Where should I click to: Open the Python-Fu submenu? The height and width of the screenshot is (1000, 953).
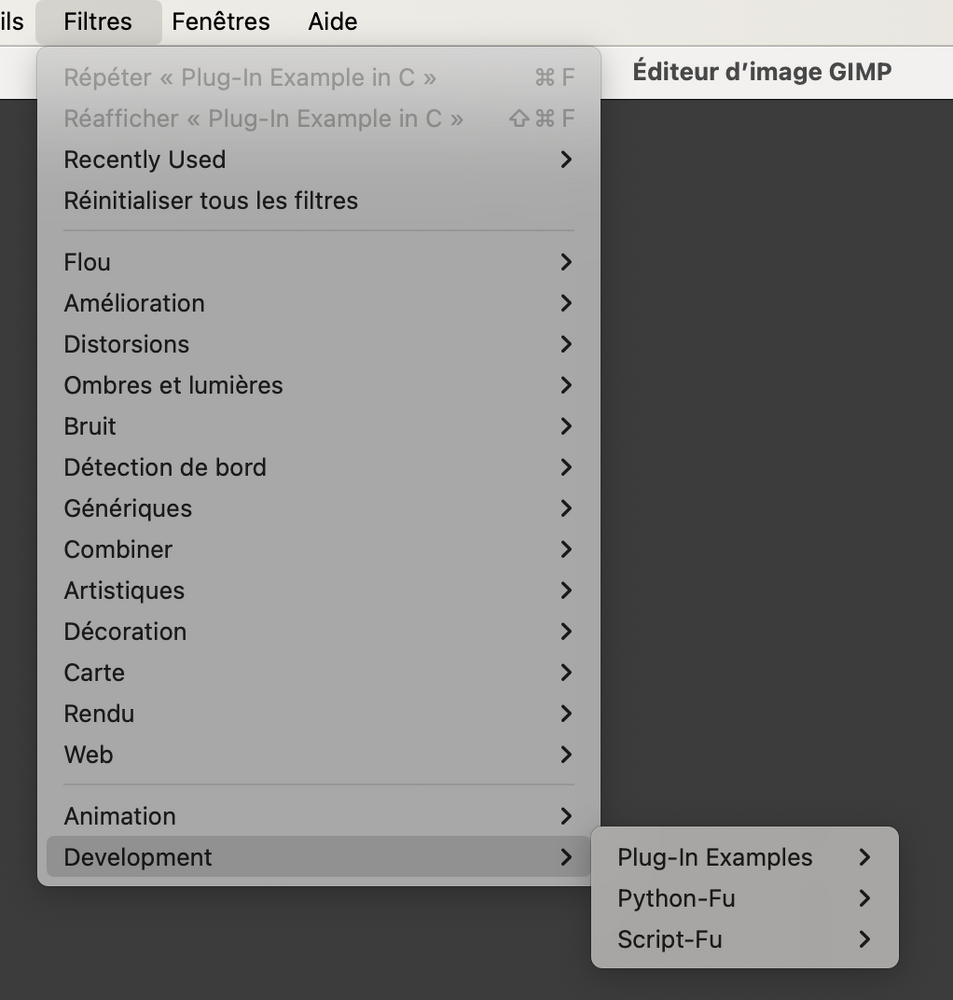[x=676, y=898]
